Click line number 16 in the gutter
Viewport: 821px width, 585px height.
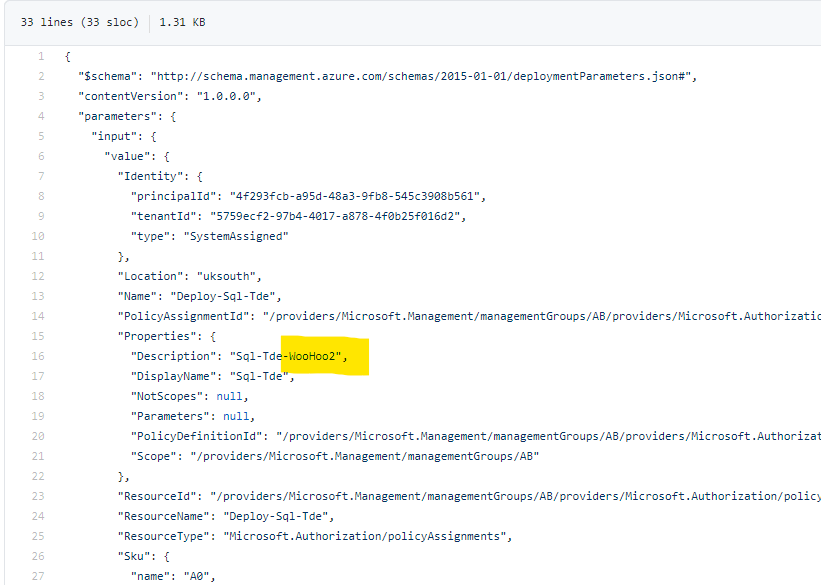(x=38, y=357)
